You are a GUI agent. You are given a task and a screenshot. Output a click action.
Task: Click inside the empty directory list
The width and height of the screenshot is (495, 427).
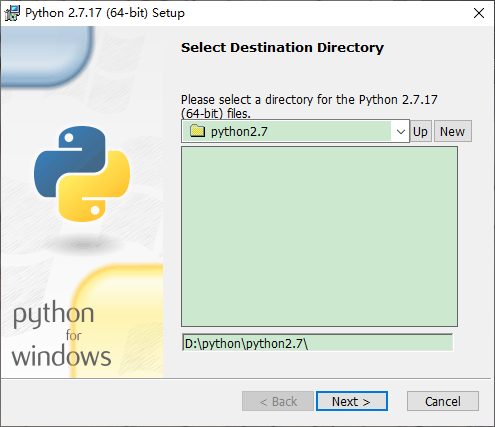pos(319,237)
